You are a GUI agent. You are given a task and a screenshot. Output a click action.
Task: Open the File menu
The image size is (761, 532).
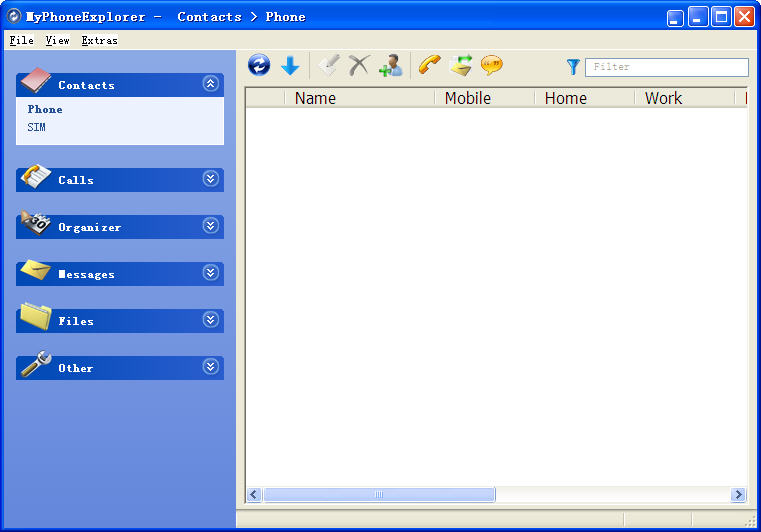[x=21, y=41]
